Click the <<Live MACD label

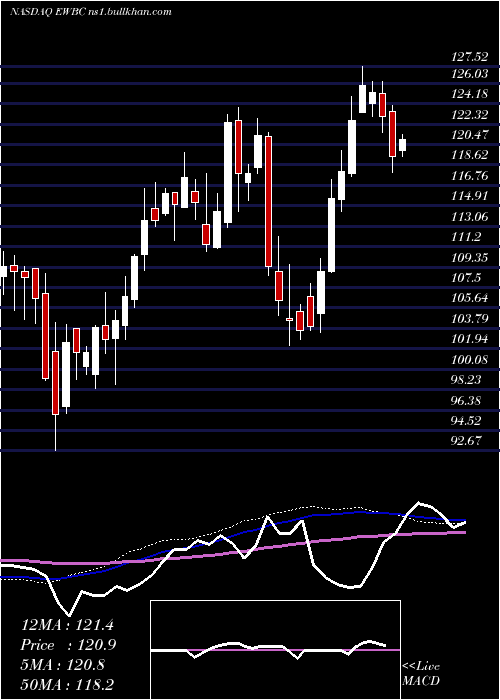click(421, 673)
